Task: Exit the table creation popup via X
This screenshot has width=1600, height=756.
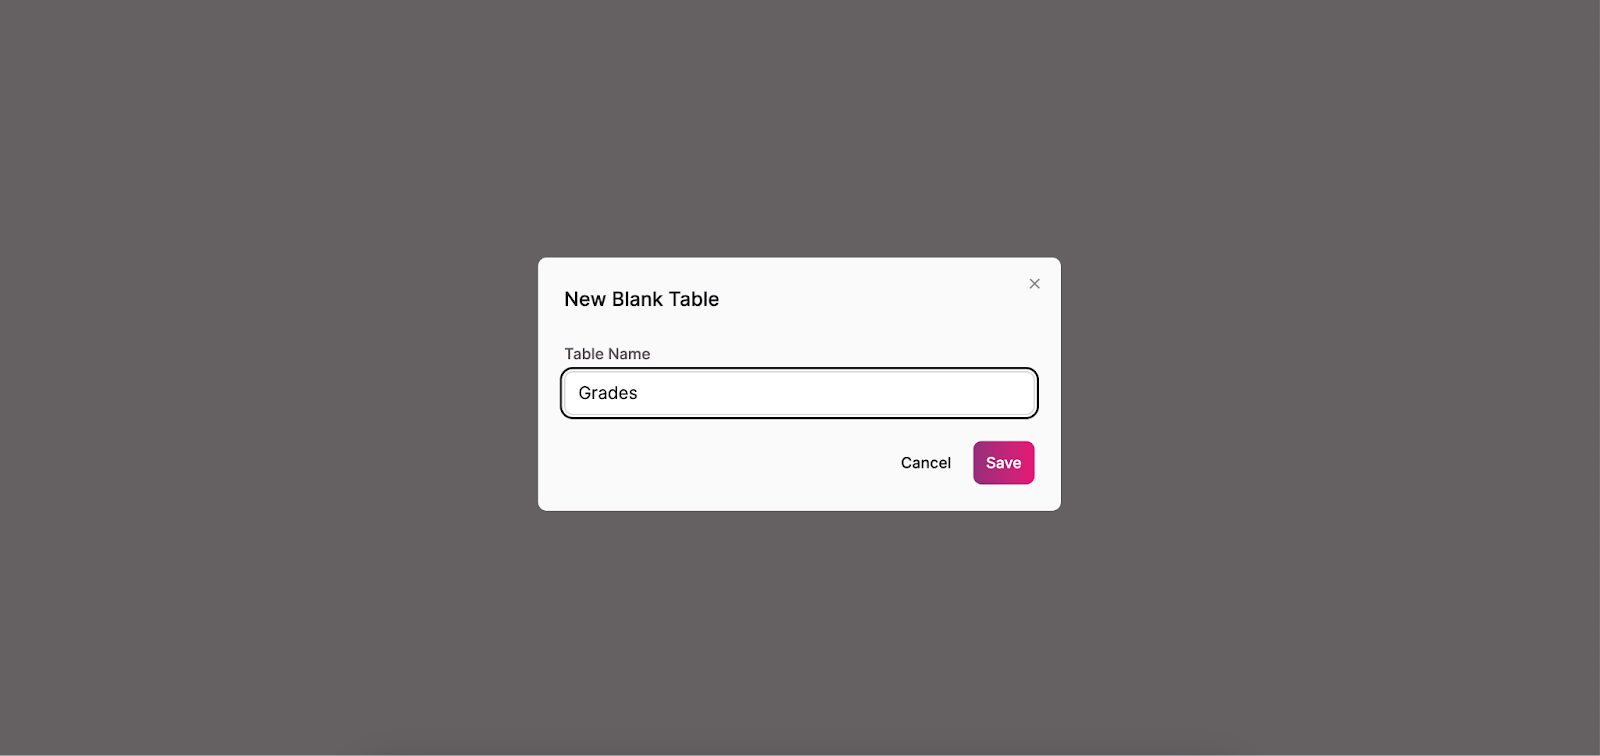Action: [1034, 284]
